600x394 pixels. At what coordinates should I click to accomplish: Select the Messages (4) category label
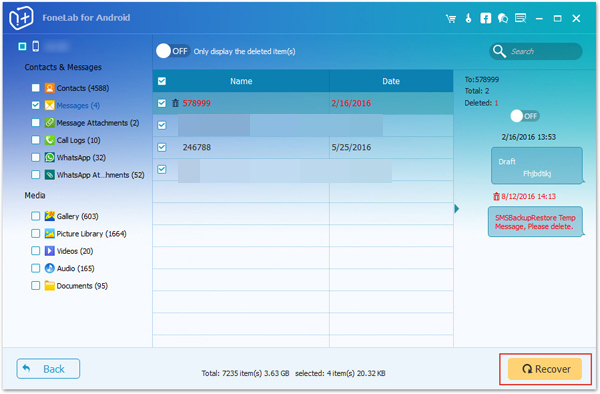tap(78, 106)
